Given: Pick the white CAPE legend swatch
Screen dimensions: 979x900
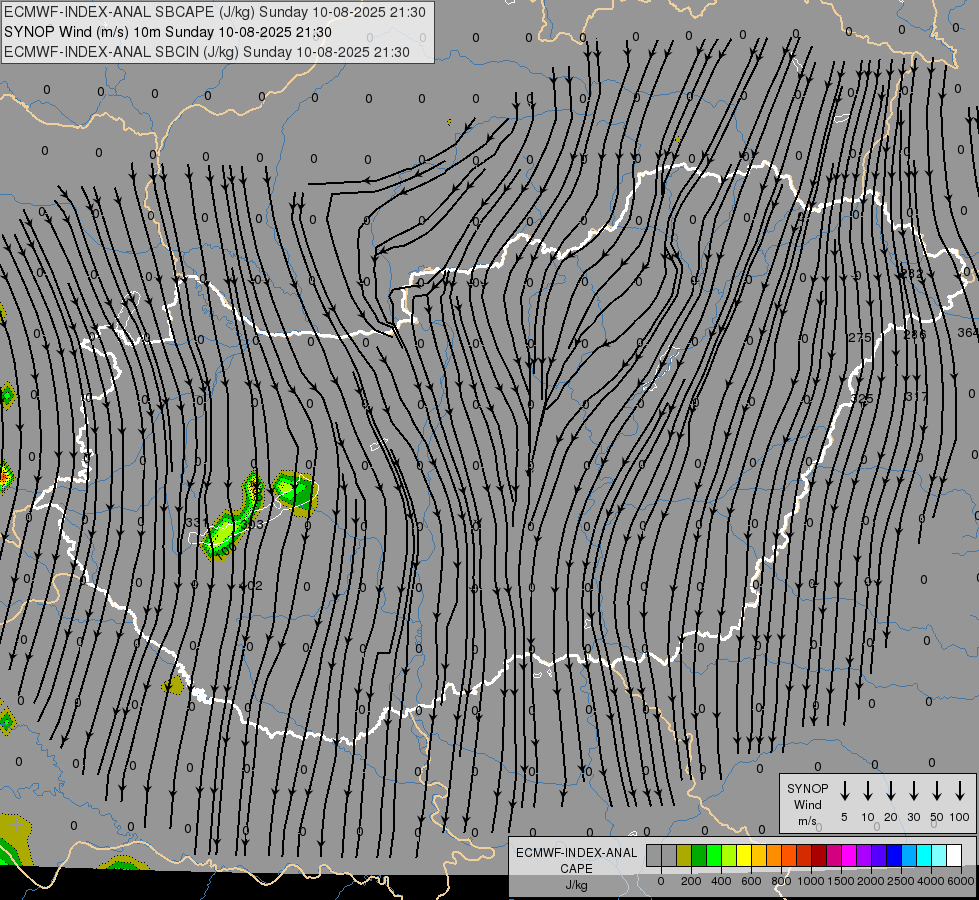Looking at the screenshot, I should (954, 855).
